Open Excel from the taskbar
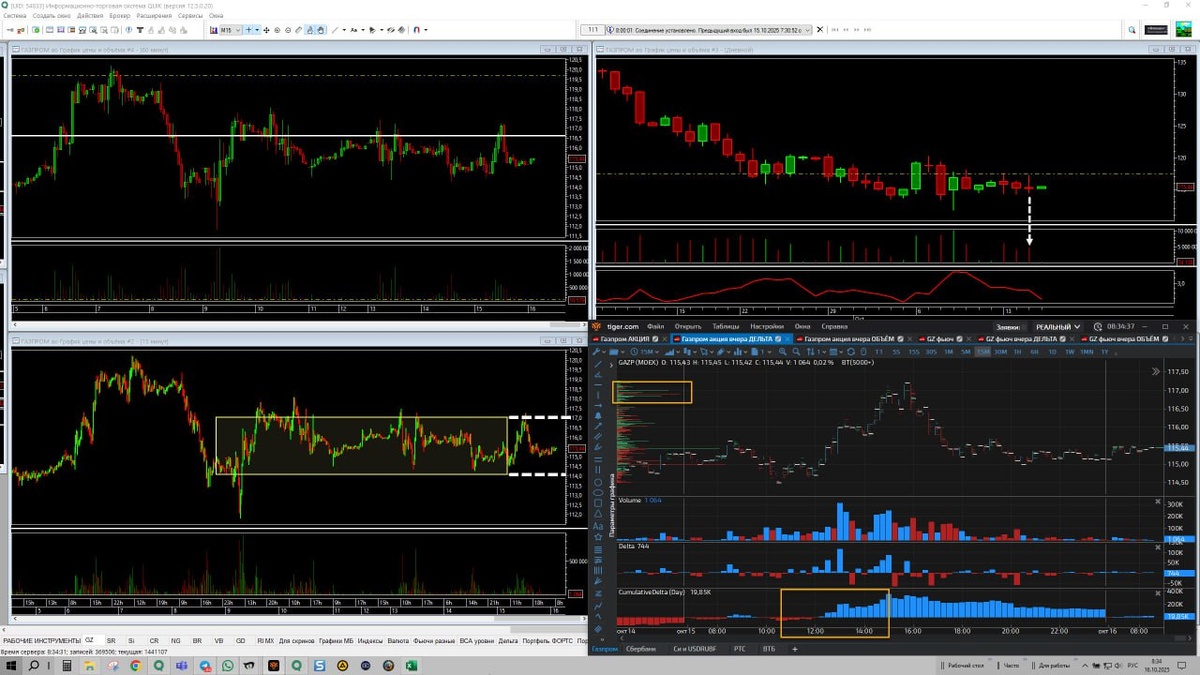1200x675 pixels. pyautogui.click(x=410, y=665)
